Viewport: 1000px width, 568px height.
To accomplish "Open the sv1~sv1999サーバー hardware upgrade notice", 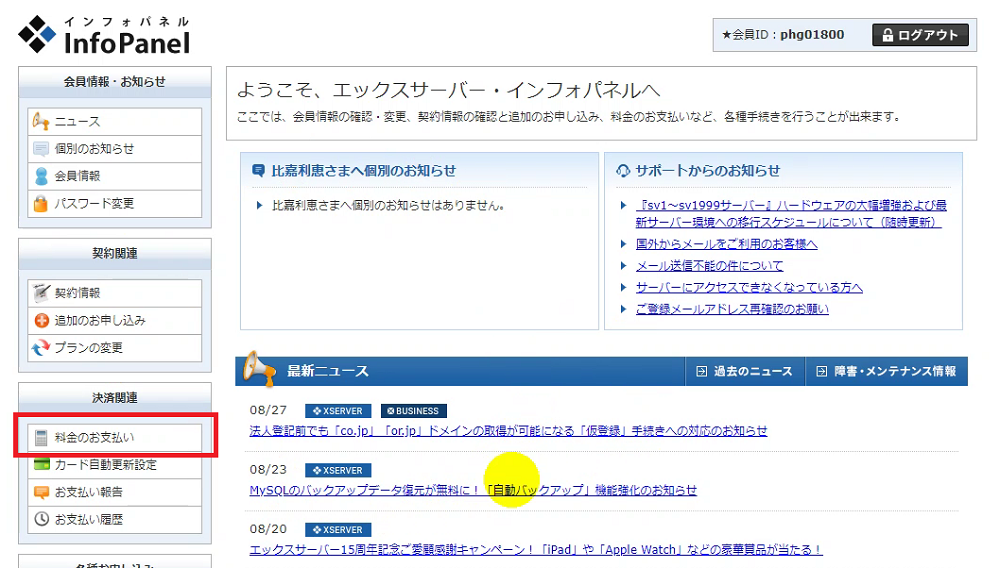I will [791, 214].
